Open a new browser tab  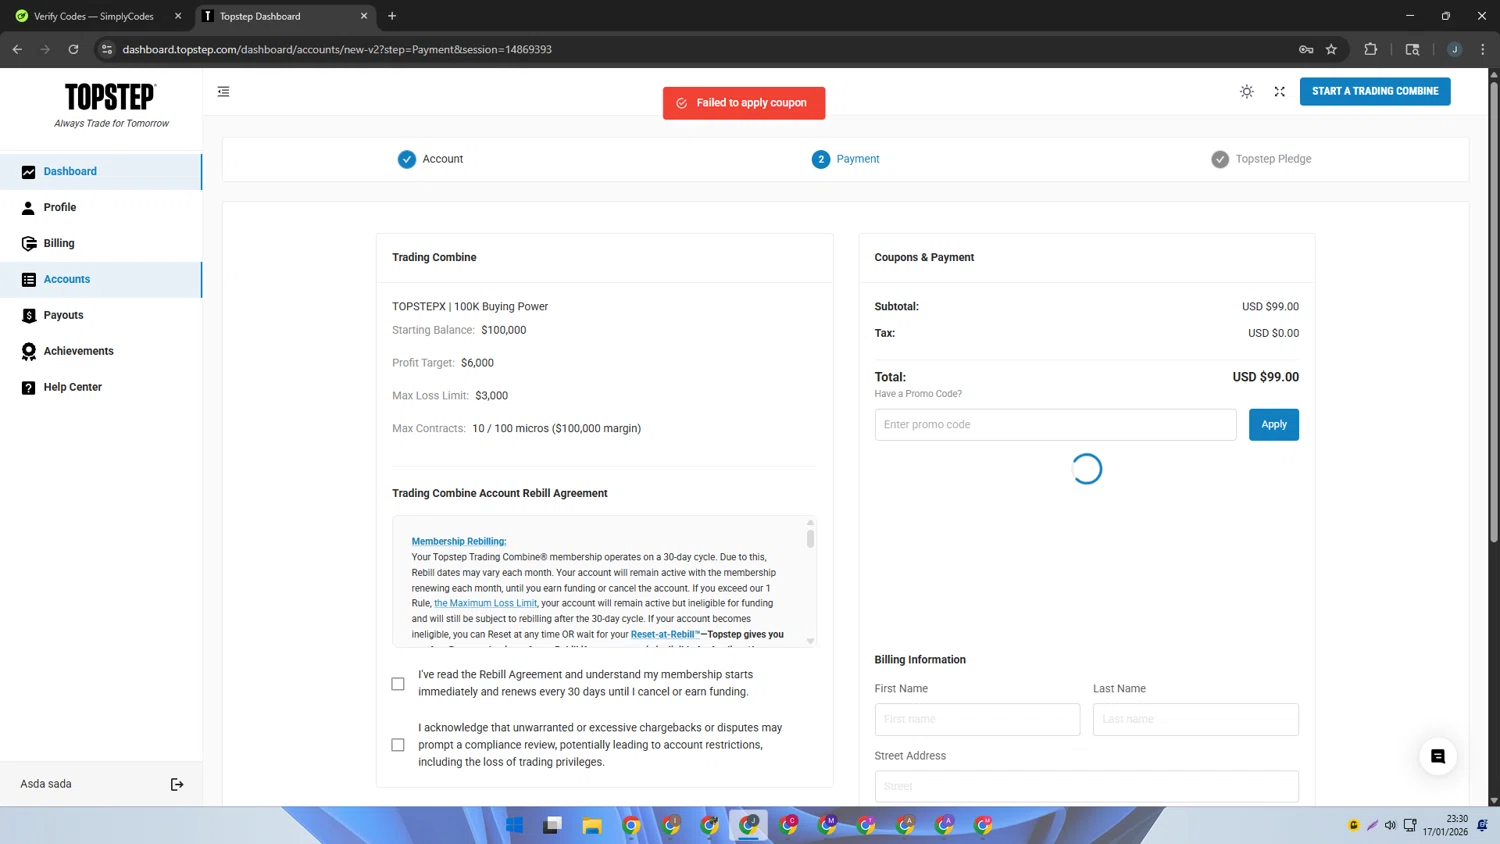pyautogui.click(x=392, y=16)
